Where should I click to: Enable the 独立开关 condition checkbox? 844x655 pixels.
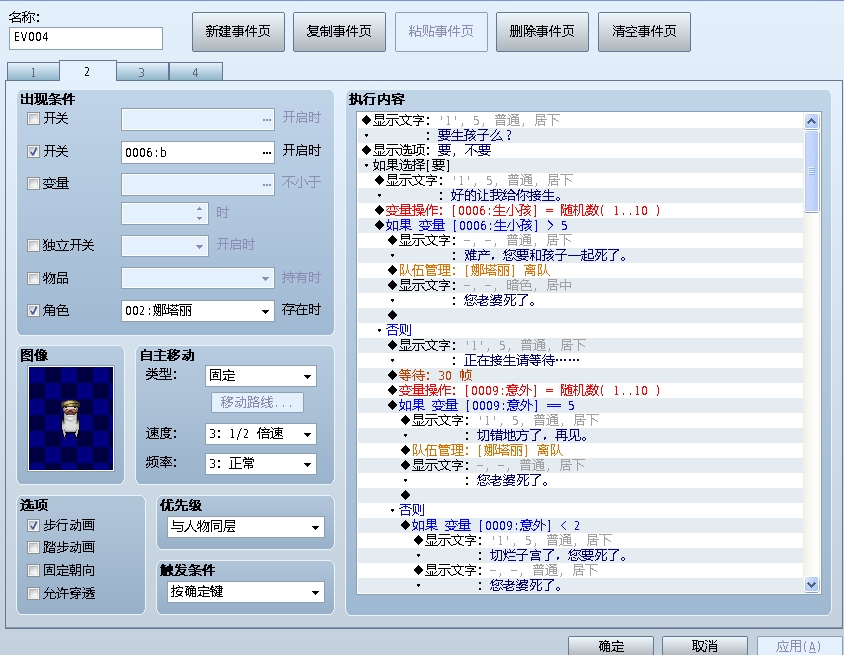33,246
